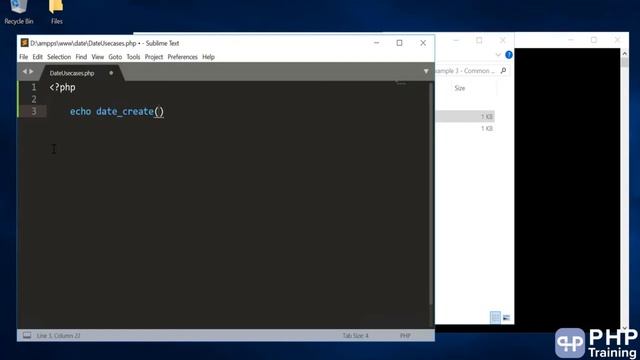Open the tab list dropdown arrow
Viewport: 640px width, 360px height.
[426, 71]
